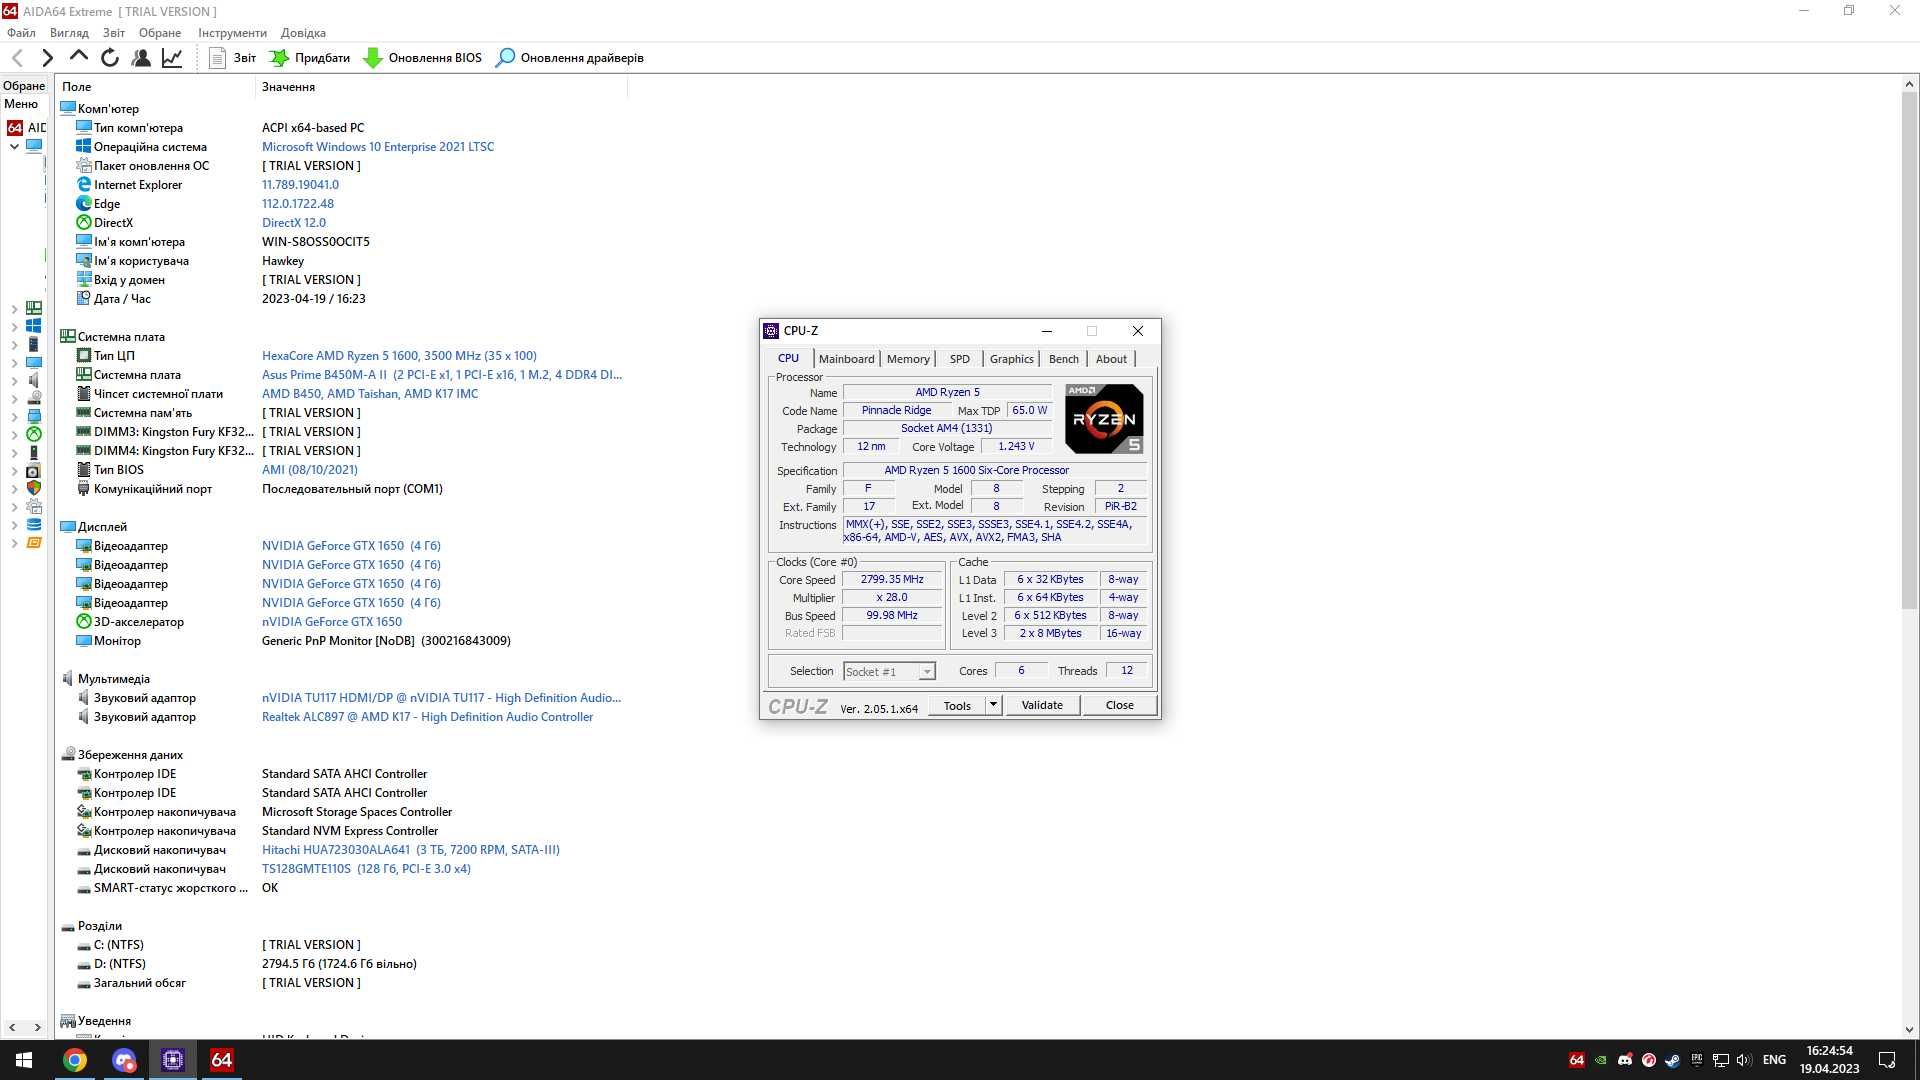The image size is (1920, 1080).
Task: Open Asus Prime B450M-A II link
Action: pyautogui.click(x=441, y=375)
